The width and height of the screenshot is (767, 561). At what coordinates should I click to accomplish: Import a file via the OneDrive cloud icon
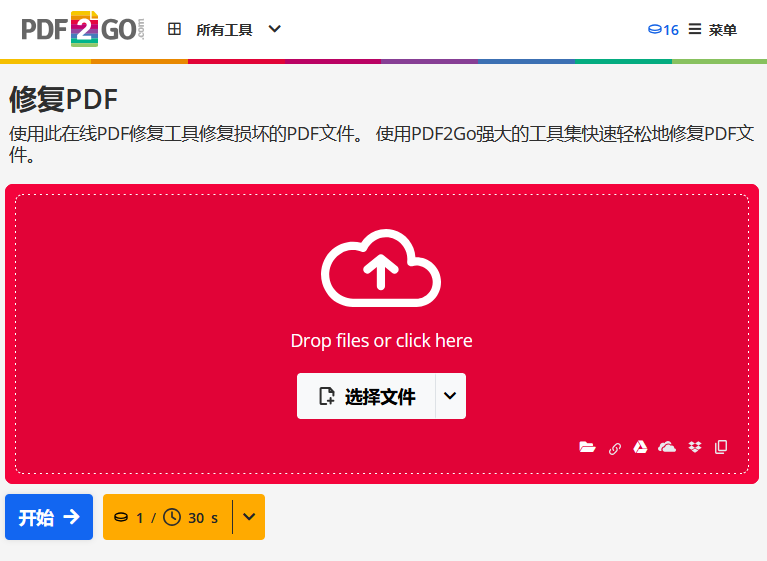pyautogui.click(x=667, y=447)
